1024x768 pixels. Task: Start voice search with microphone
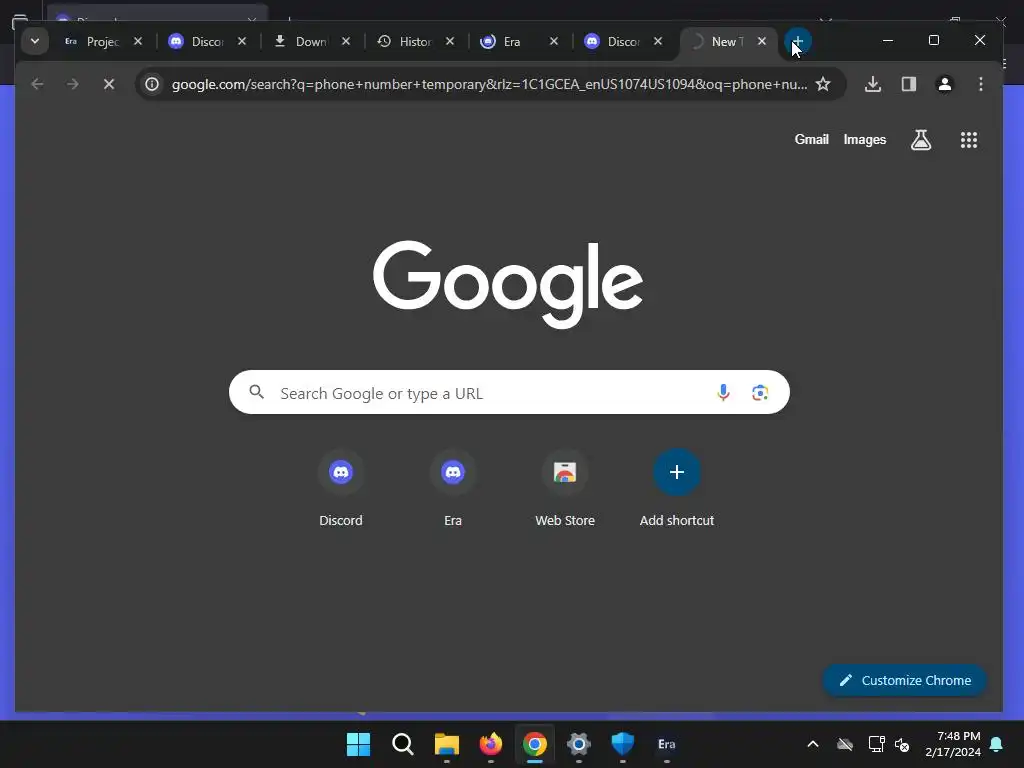pyautogui.click(x=723, y=392)
